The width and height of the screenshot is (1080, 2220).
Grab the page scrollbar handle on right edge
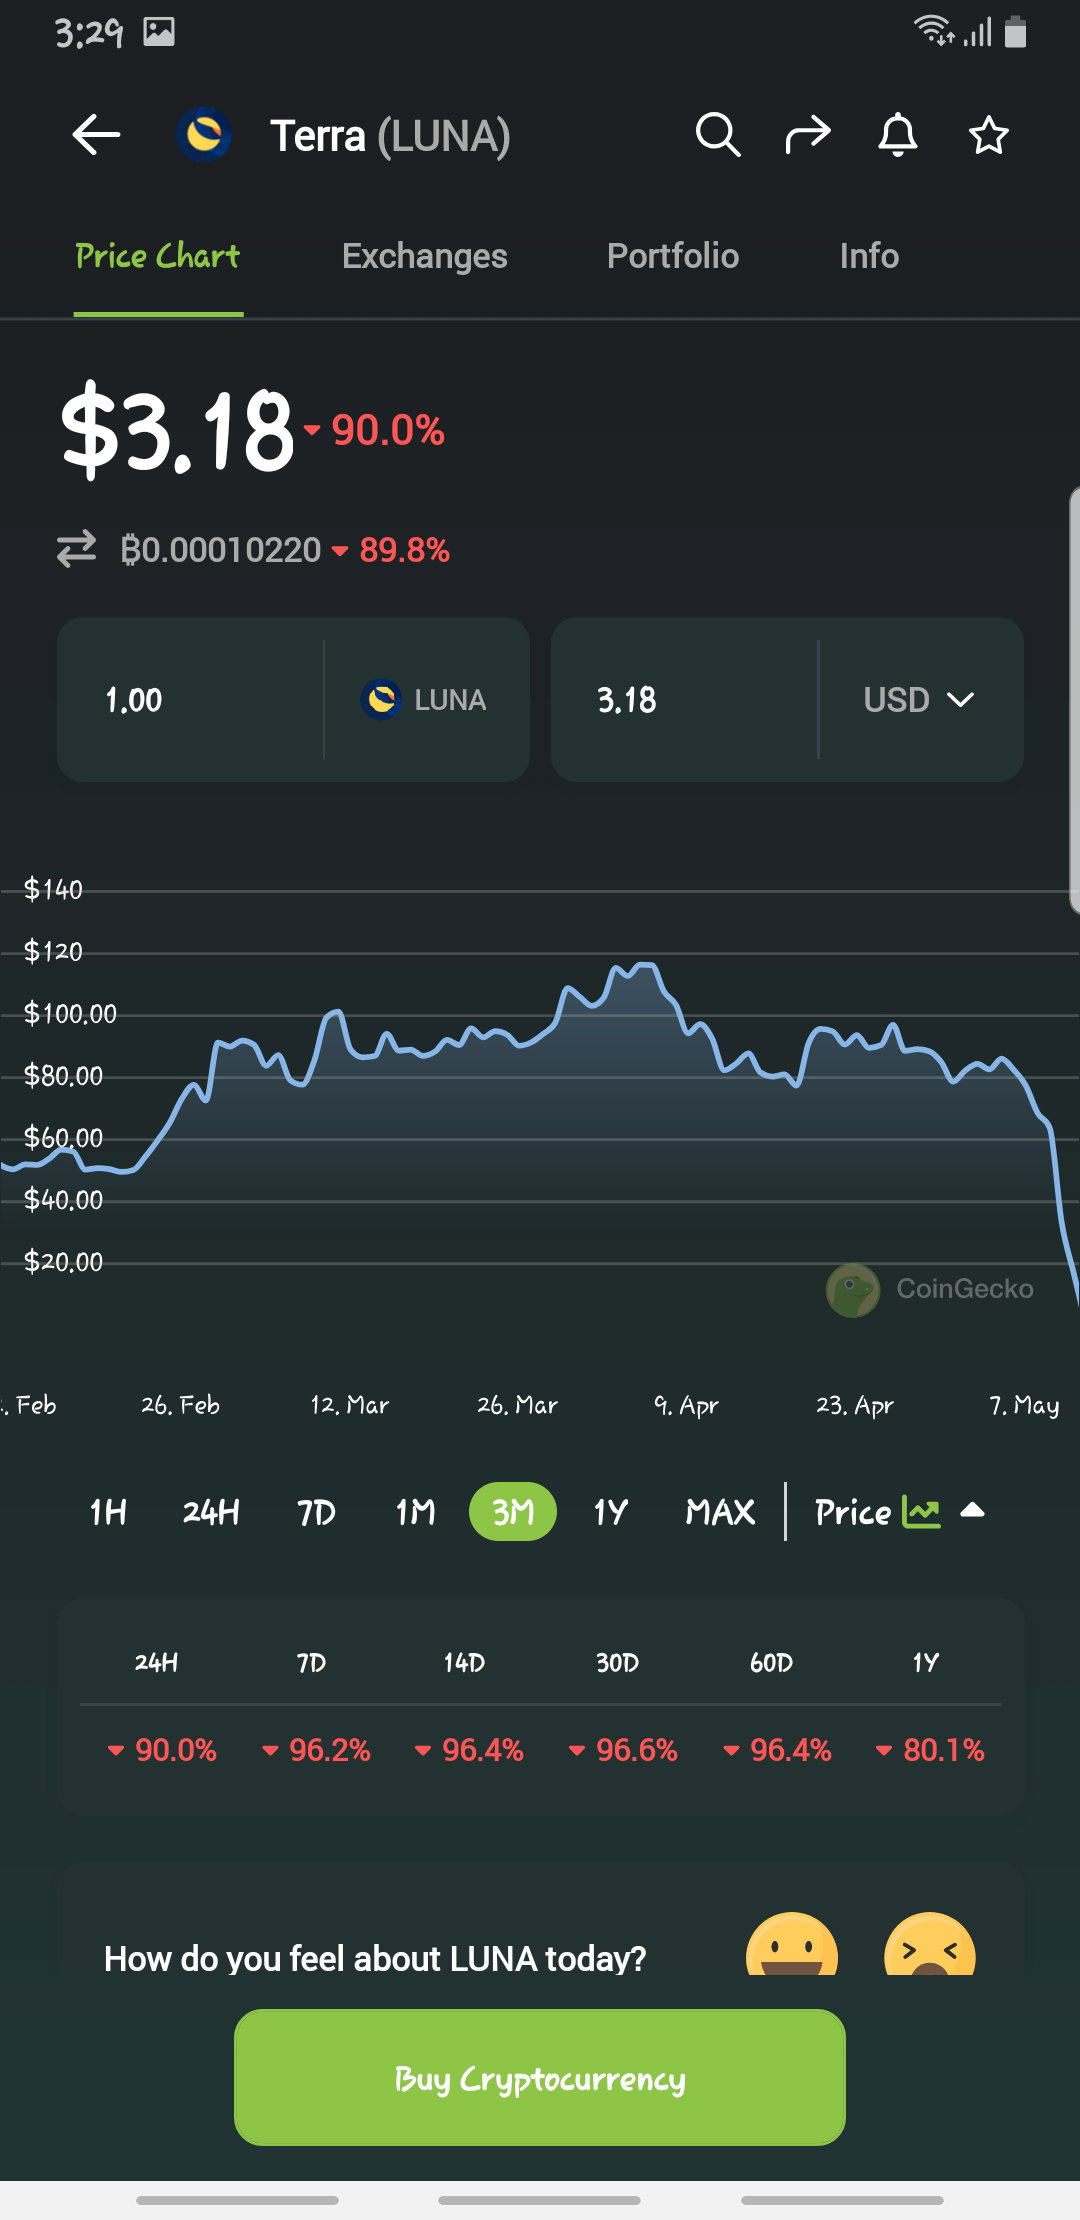click(x=1074, y=700)
